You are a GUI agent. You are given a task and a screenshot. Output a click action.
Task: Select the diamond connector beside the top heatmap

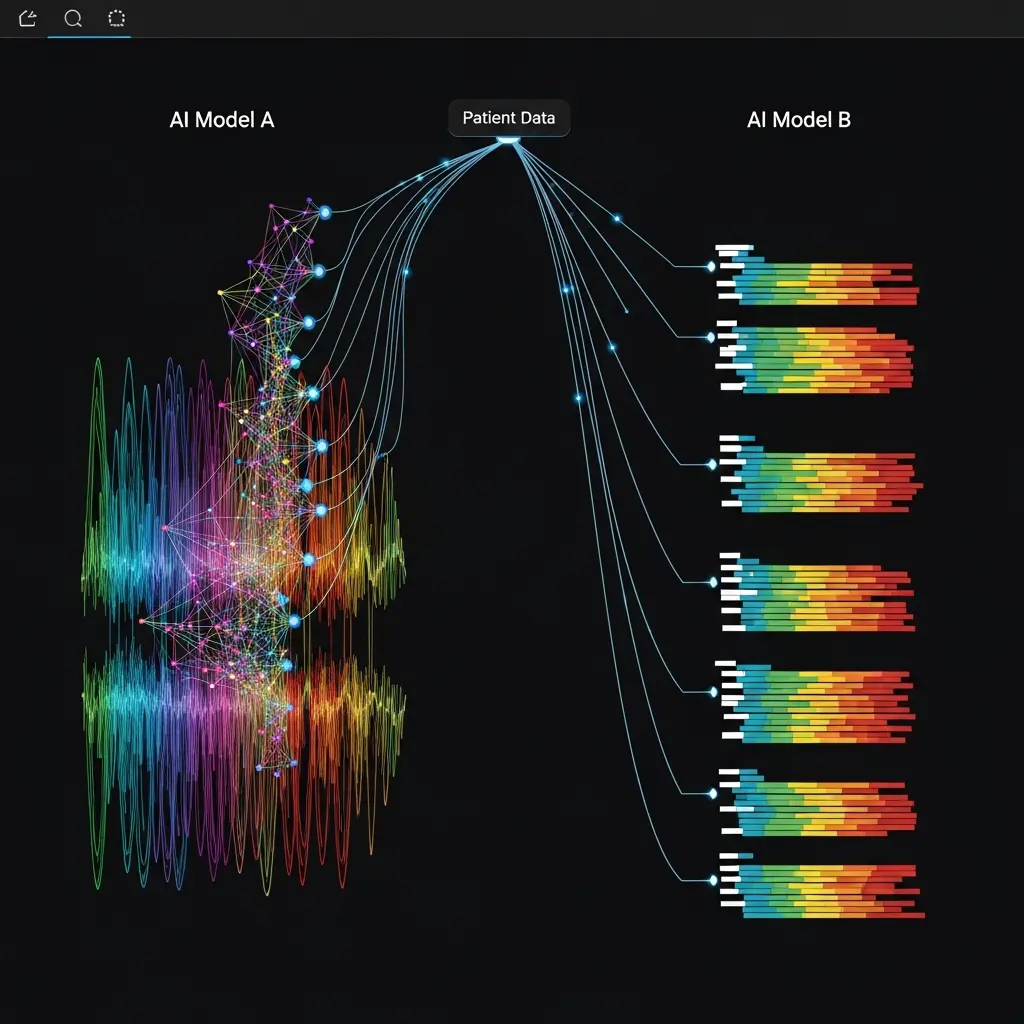[709, 265]
